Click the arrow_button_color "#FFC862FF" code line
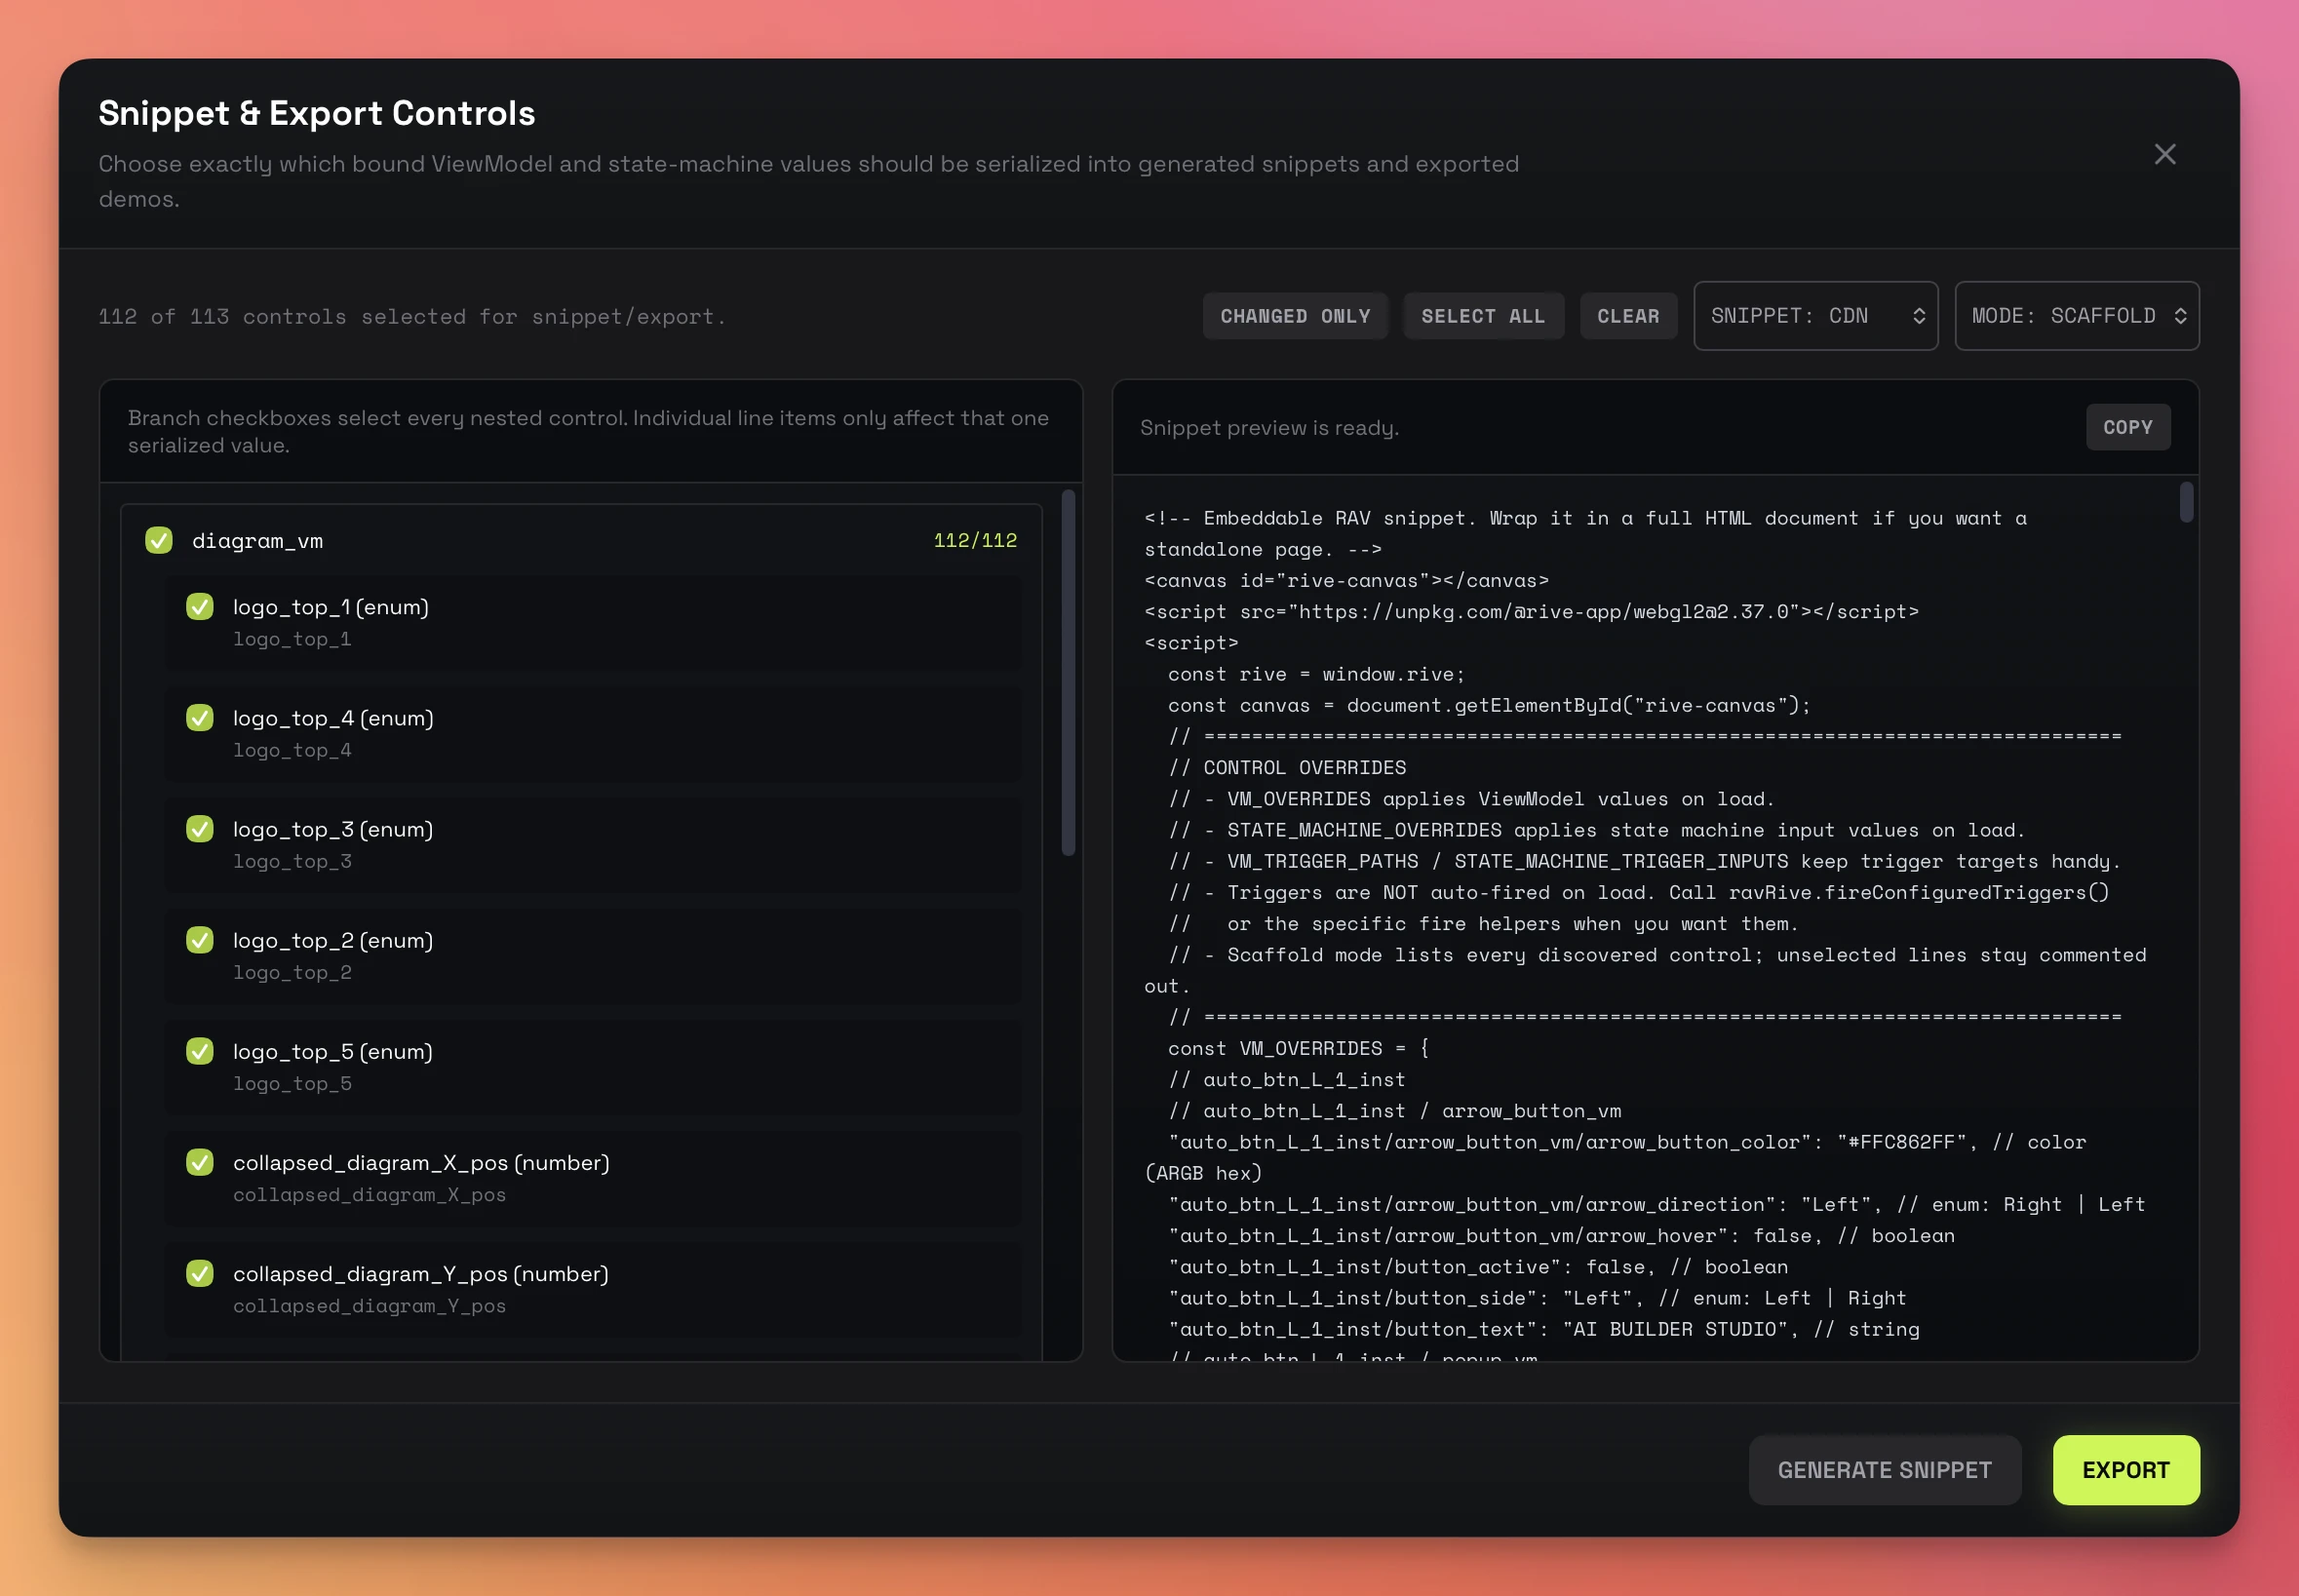This screenshot has width=2299, height=1596. (1615, 1157)
